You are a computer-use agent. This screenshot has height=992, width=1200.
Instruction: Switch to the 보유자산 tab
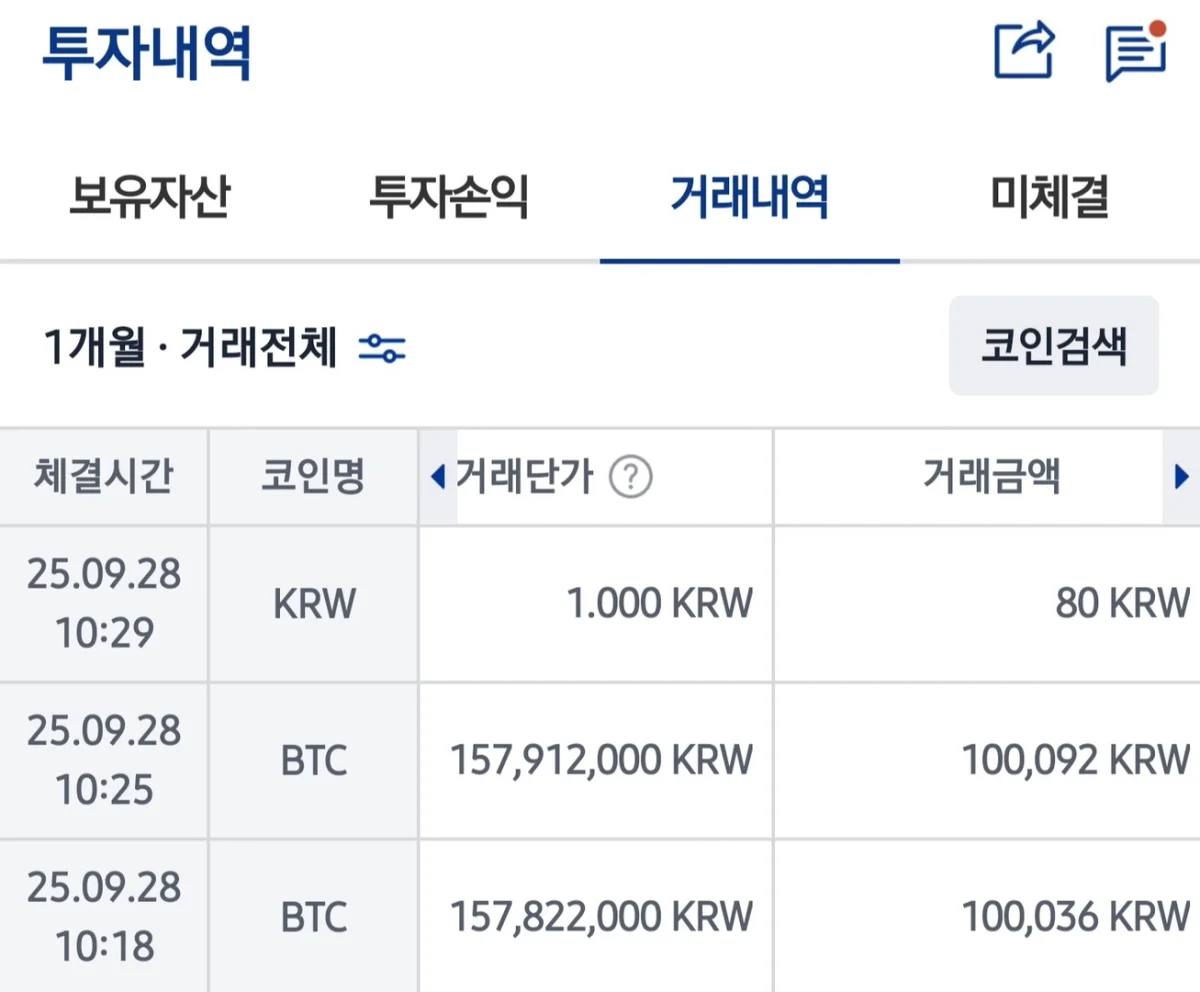150,197
